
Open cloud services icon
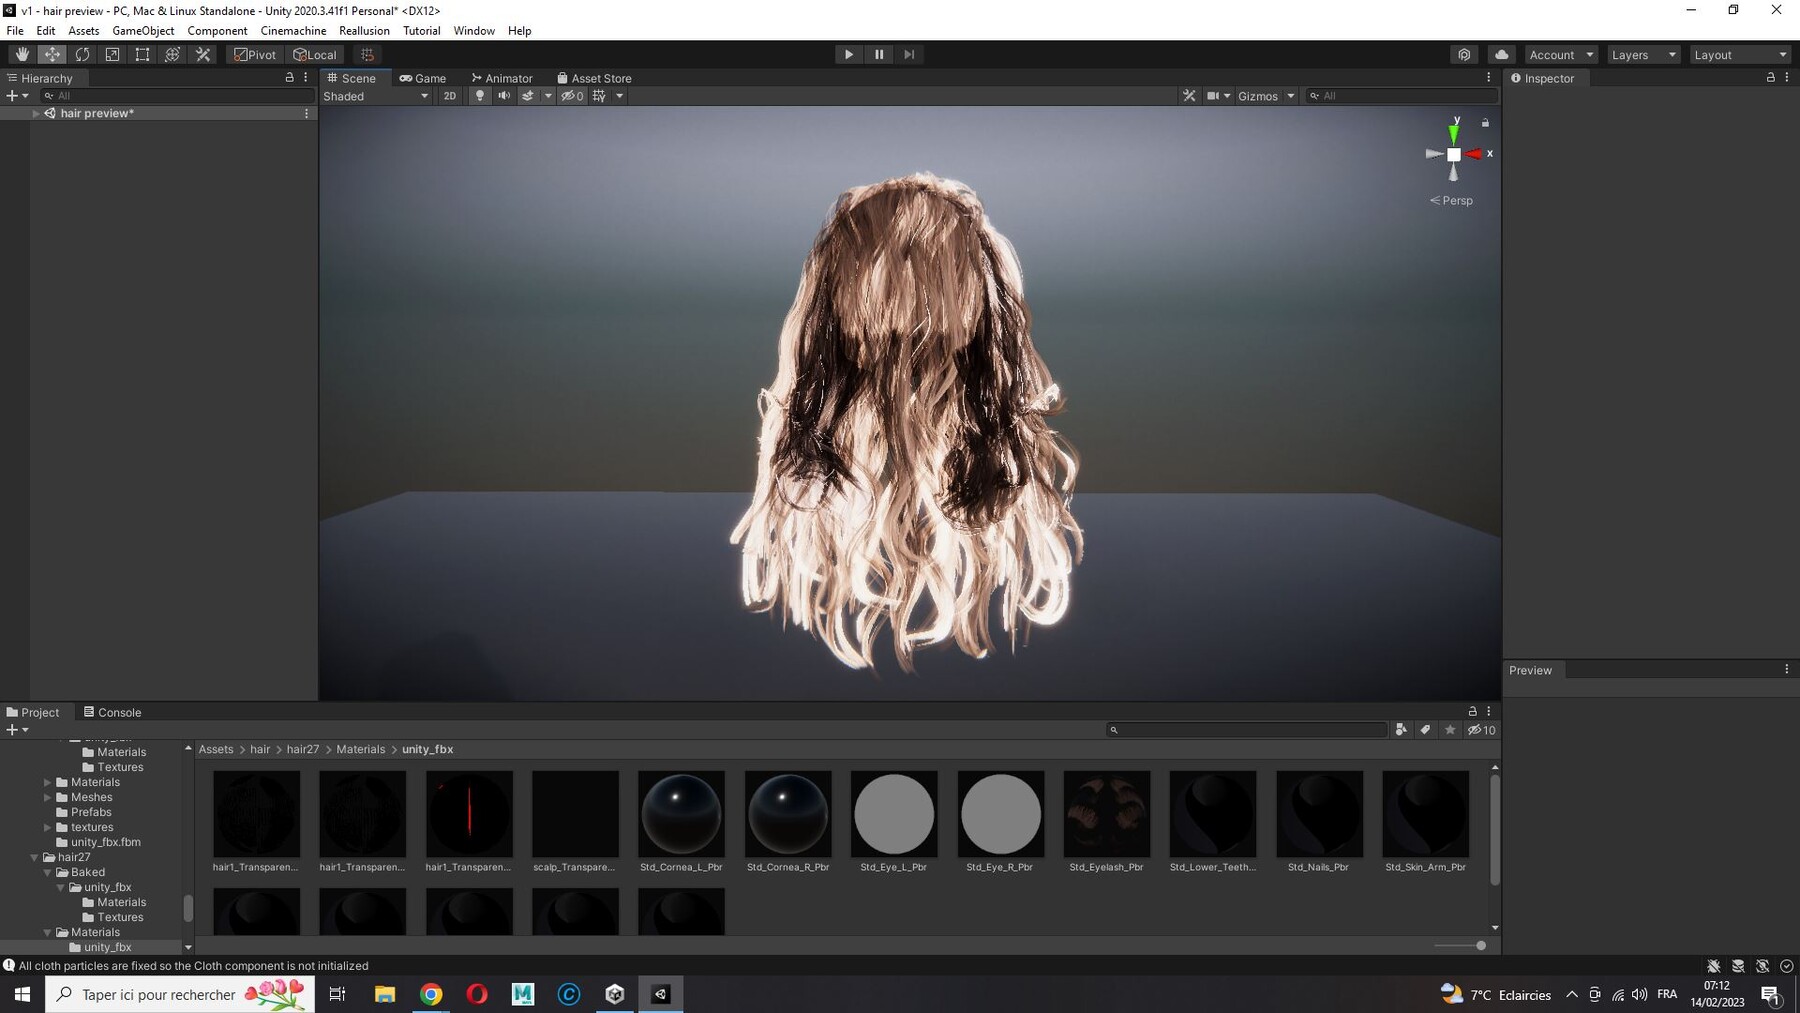pos(1501,54)
